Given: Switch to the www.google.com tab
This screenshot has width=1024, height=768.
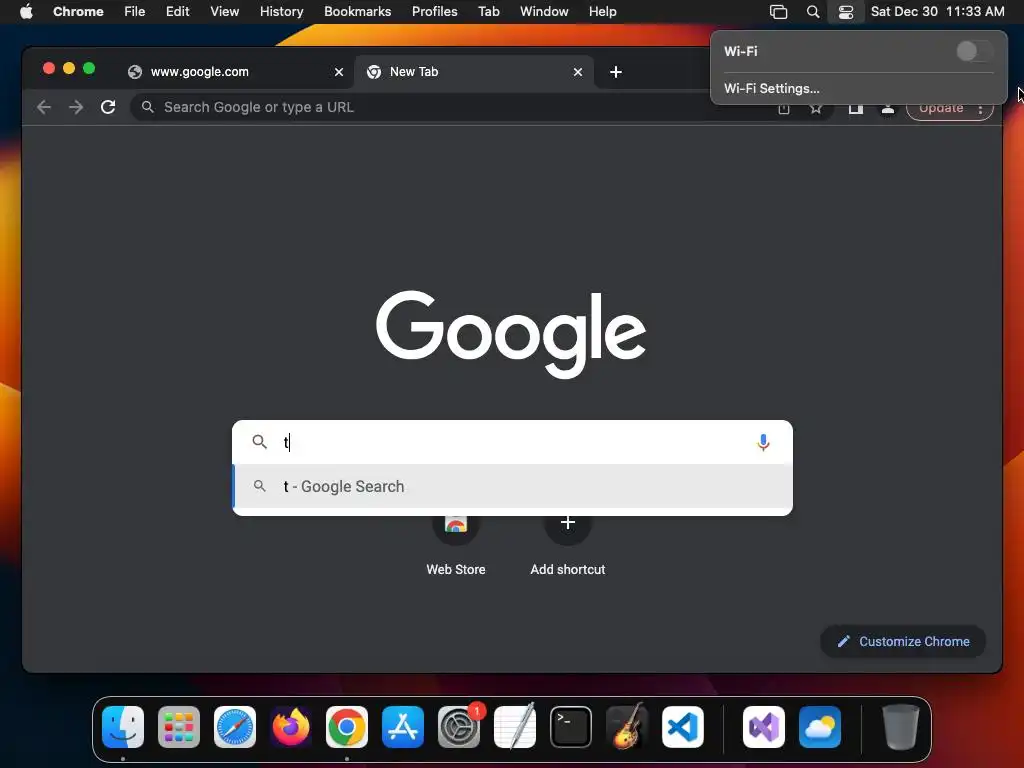Looking at the screenshot, I should point(235,72).
